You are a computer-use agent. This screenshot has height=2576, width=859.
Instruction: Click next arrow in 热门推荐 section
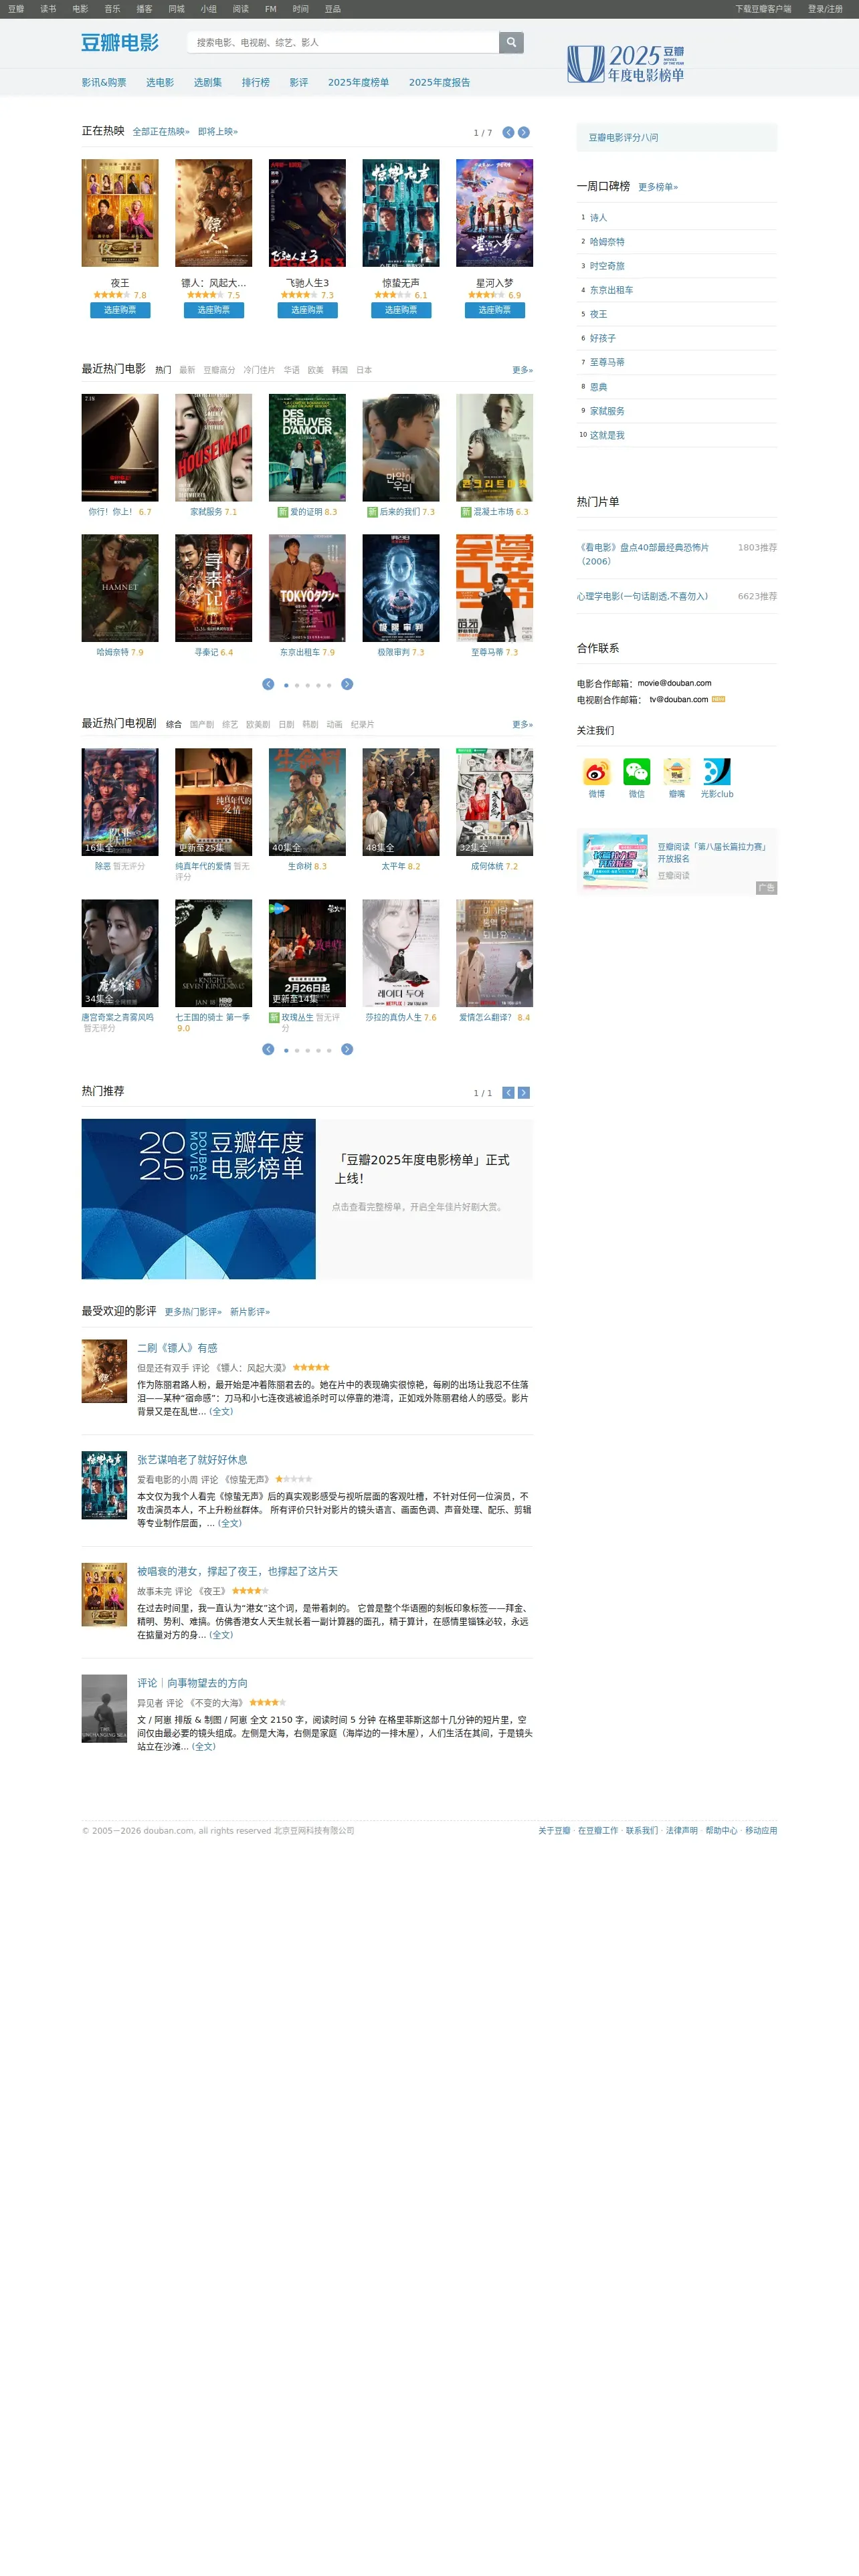pyautogui.click(x=524, y=1093)
